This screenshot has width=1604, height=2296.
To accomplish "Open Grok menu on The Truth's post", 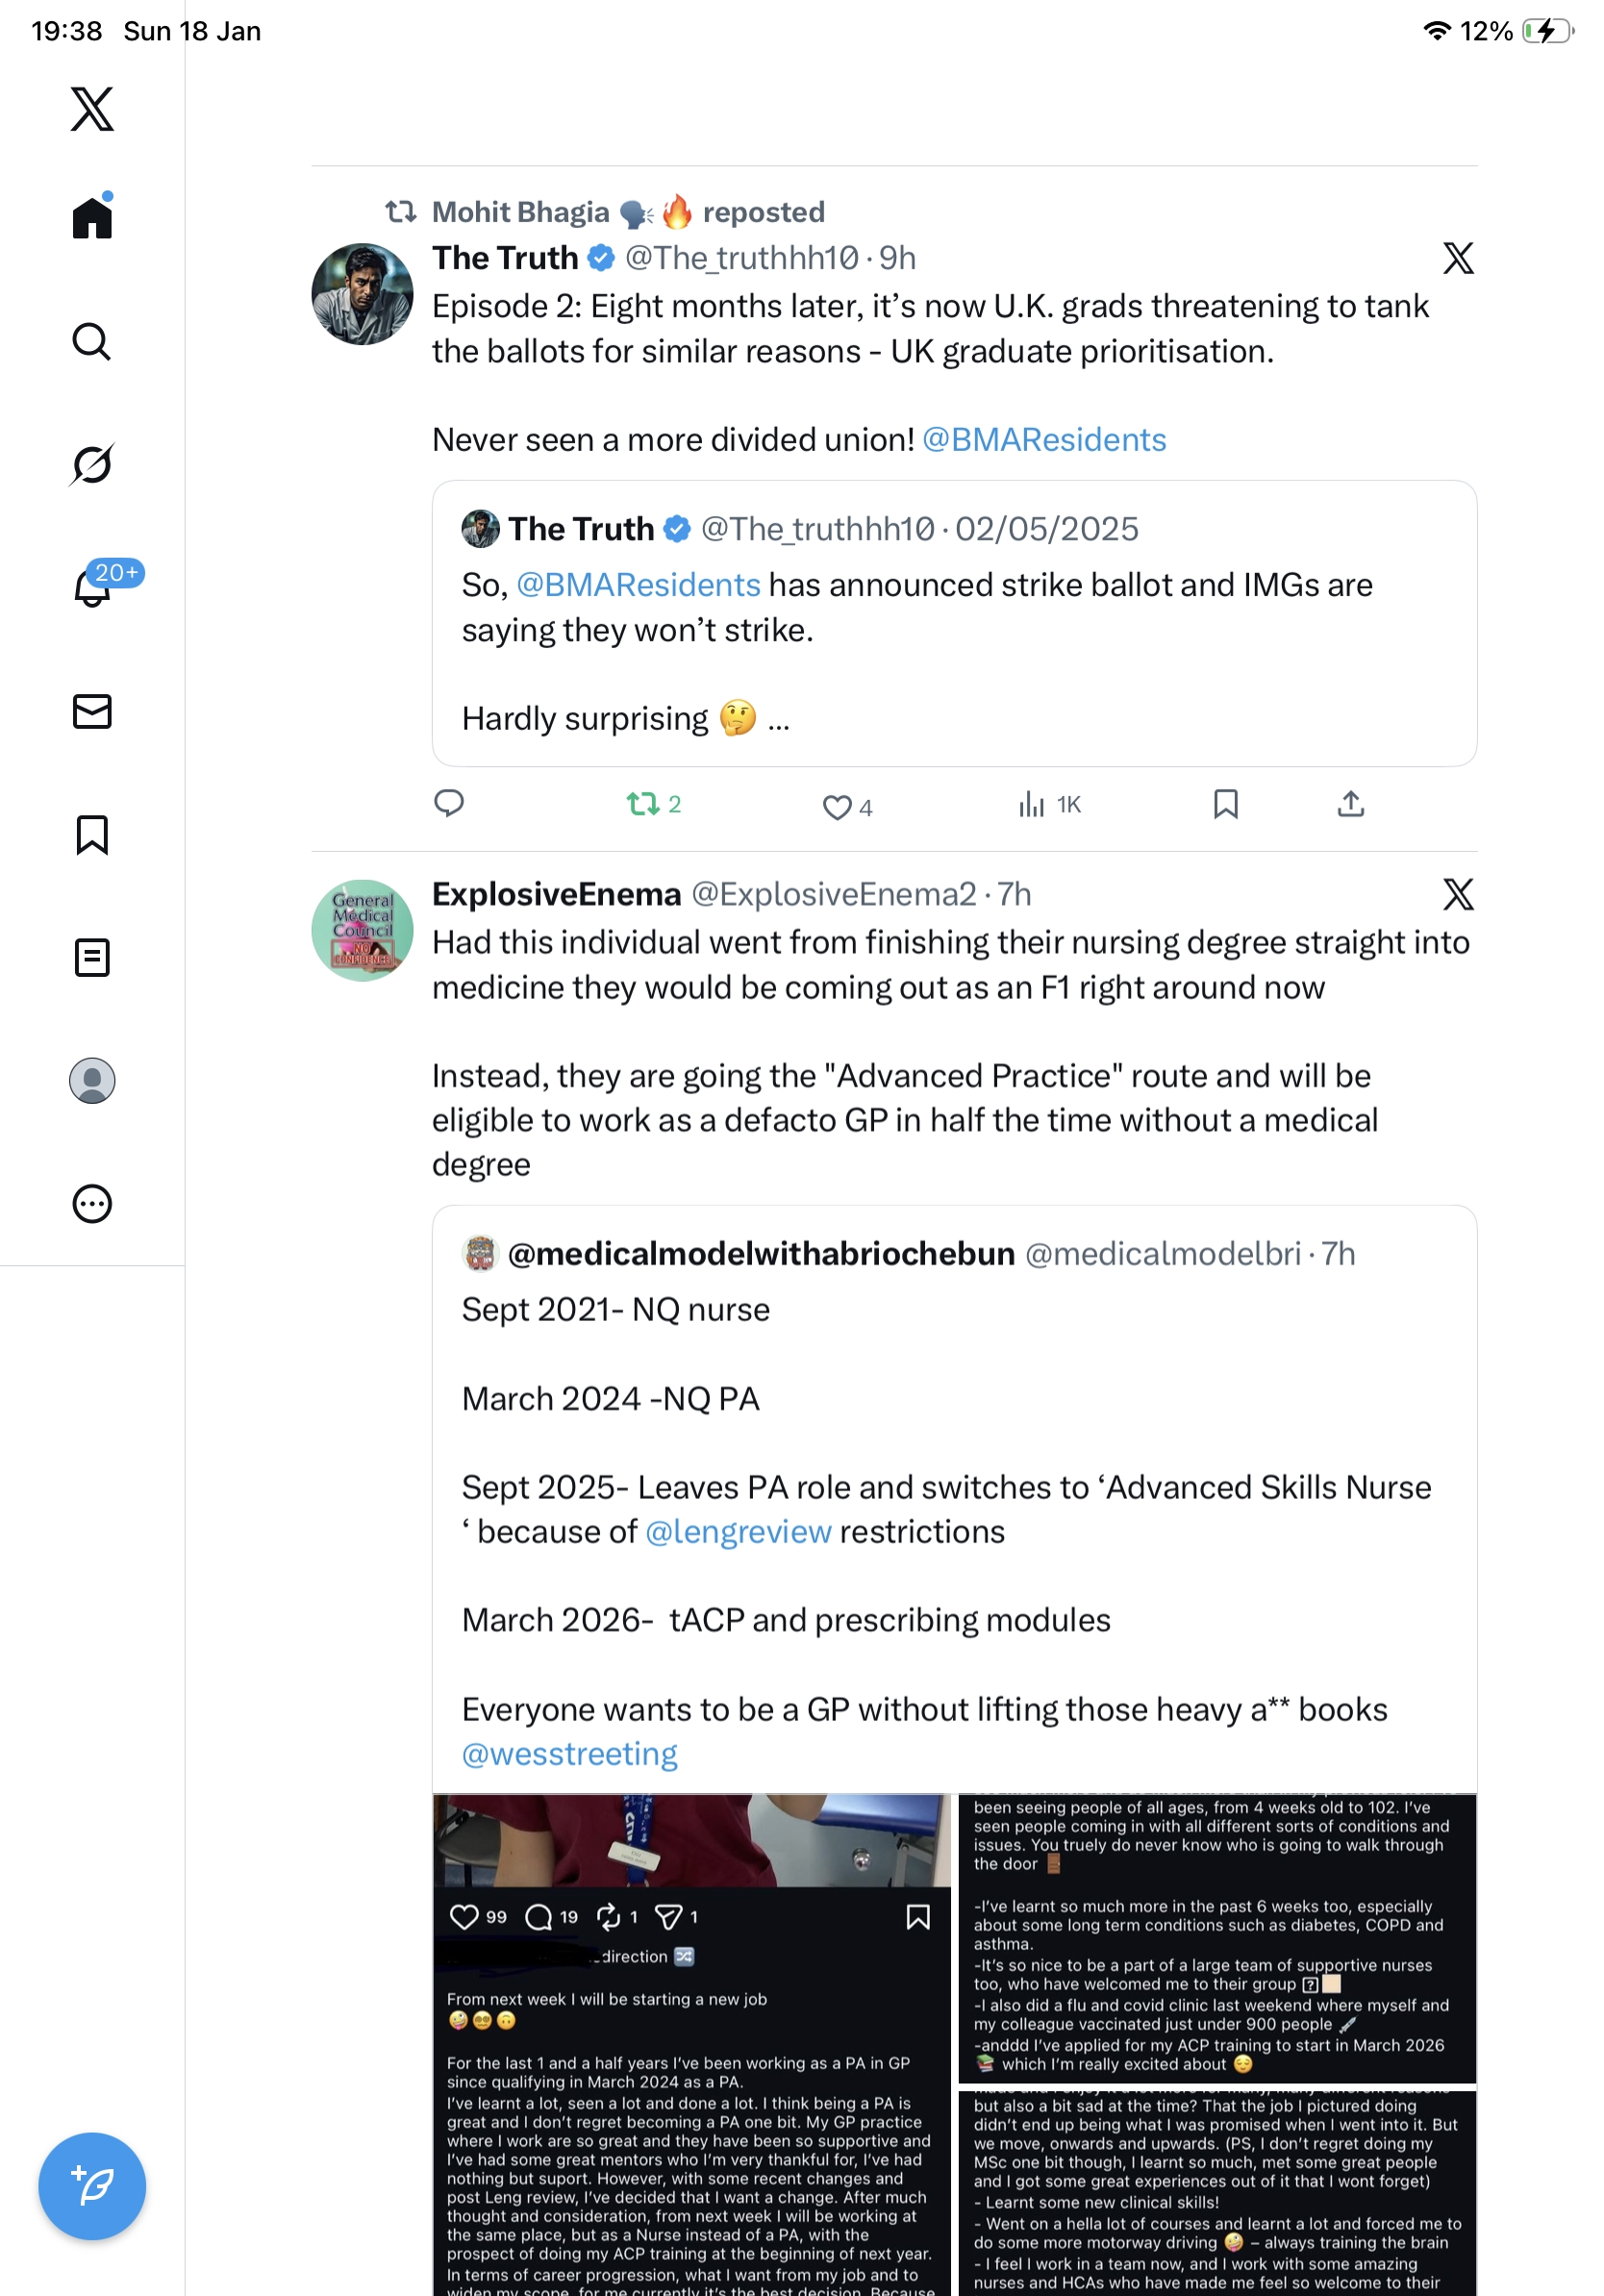I will click(1457, 258).
